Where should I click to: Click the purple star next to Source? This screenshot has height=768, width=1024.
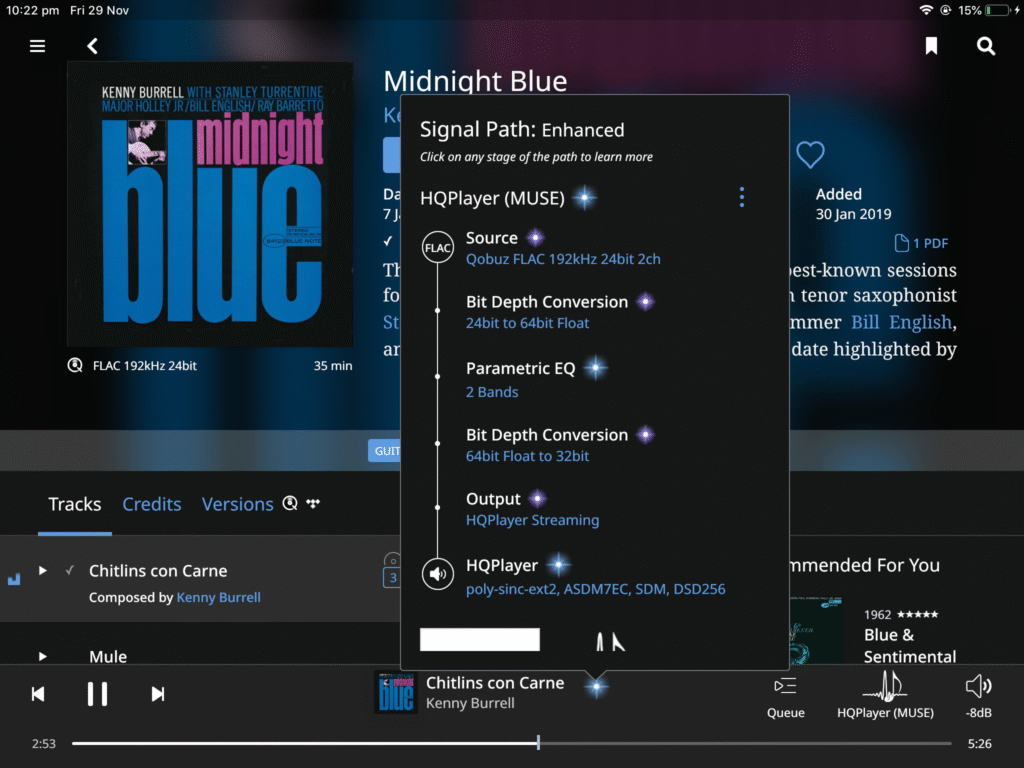coord(536,238)
